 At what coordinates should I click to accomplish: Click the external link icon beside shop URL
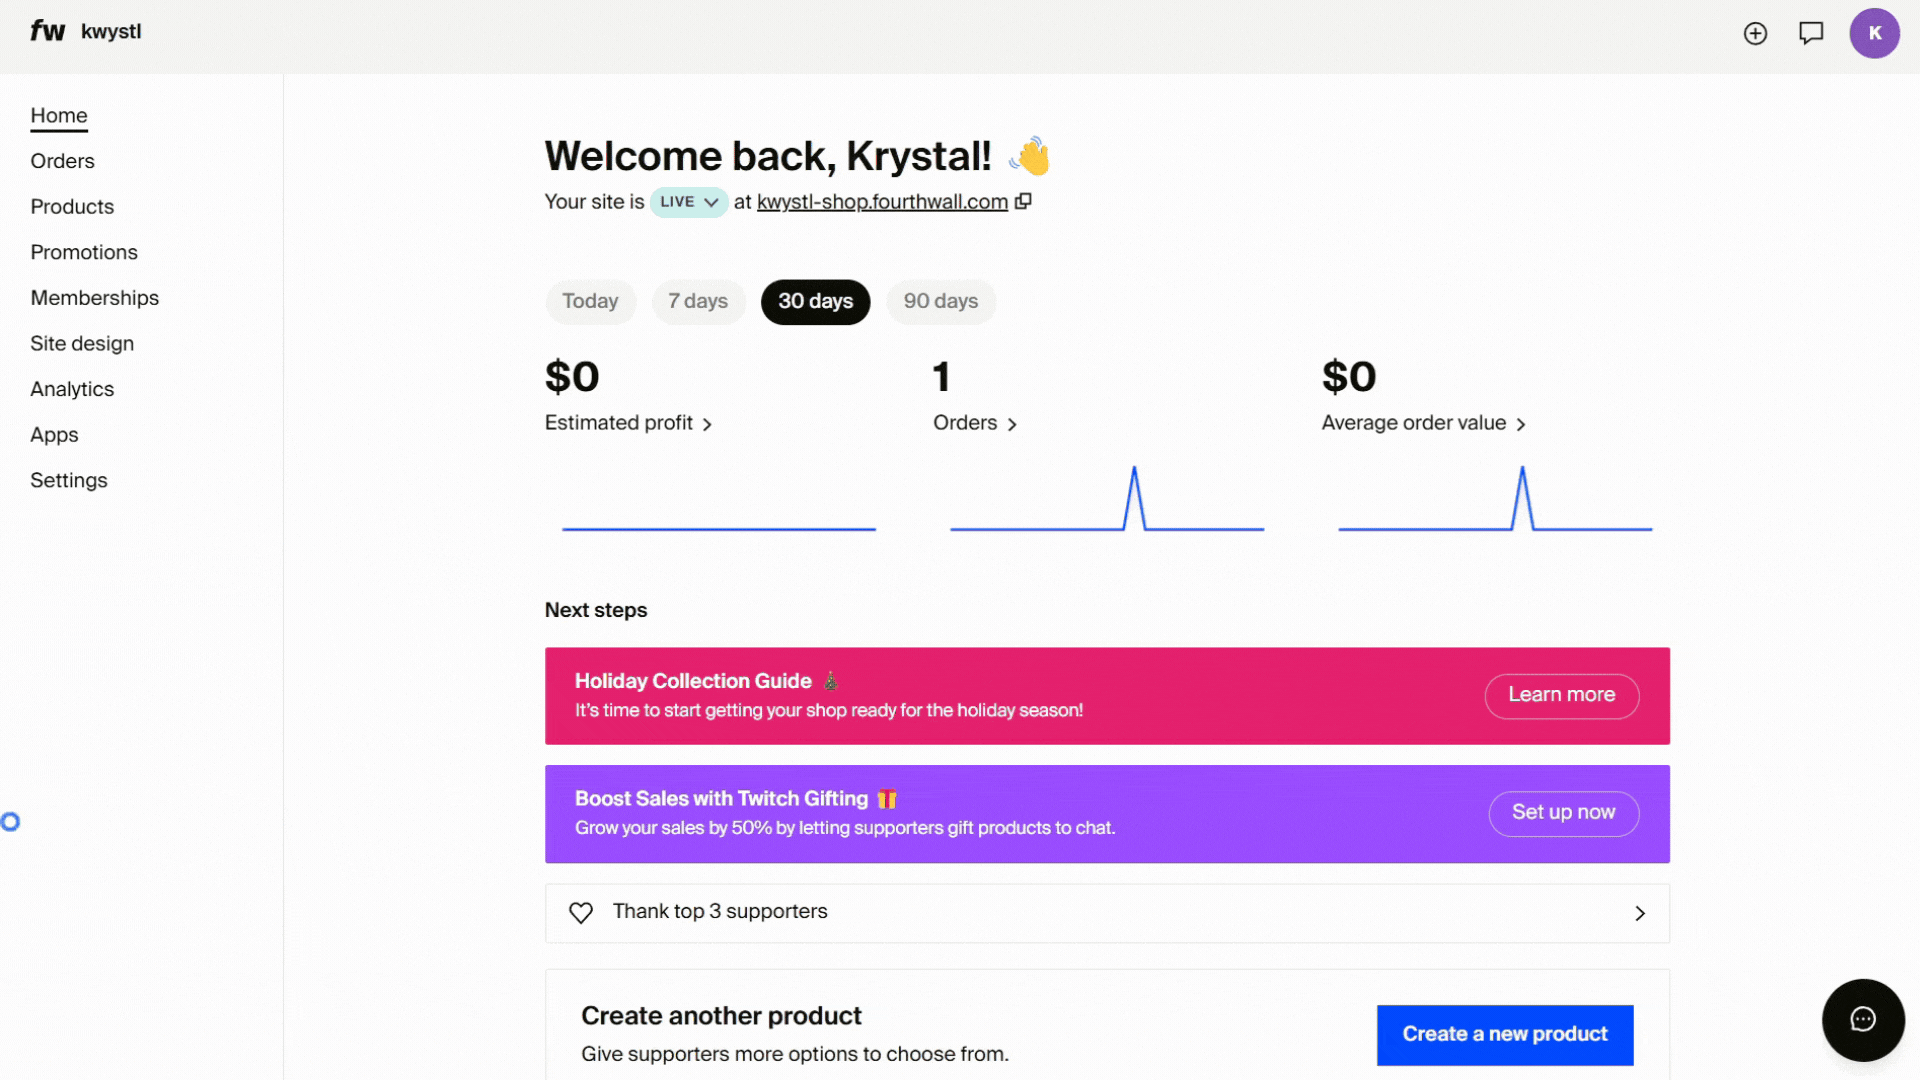tap(1023, 201)
